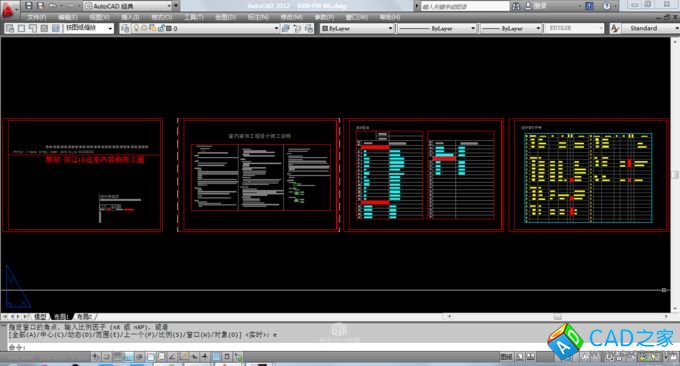Click the keyword search input field
The width and height of the screenshot is (680, 366).
pos(465,6)
